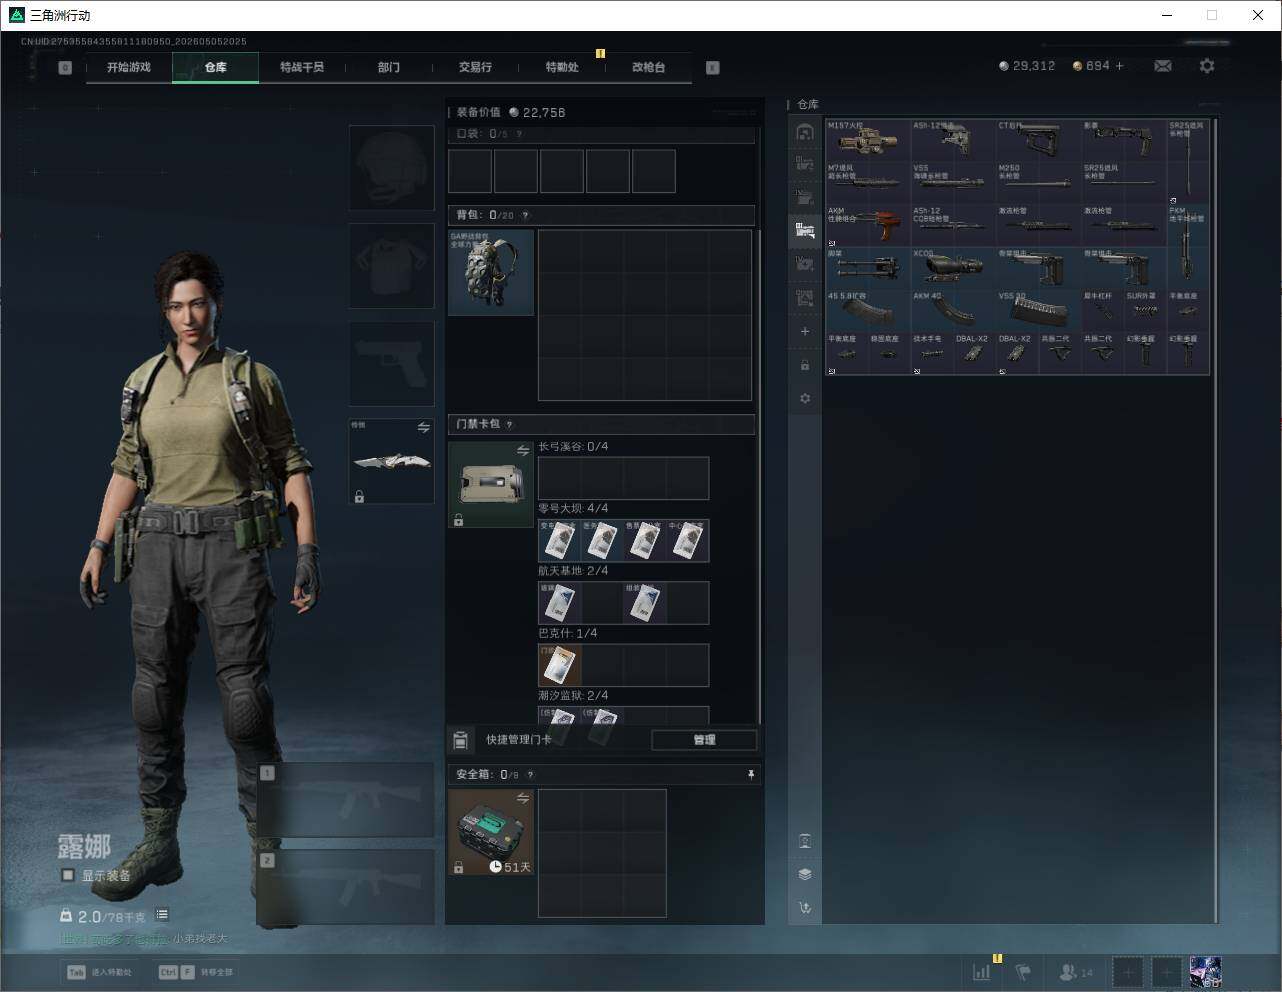Select CT后托 stock in warehouse

[x=1039, y=141]
